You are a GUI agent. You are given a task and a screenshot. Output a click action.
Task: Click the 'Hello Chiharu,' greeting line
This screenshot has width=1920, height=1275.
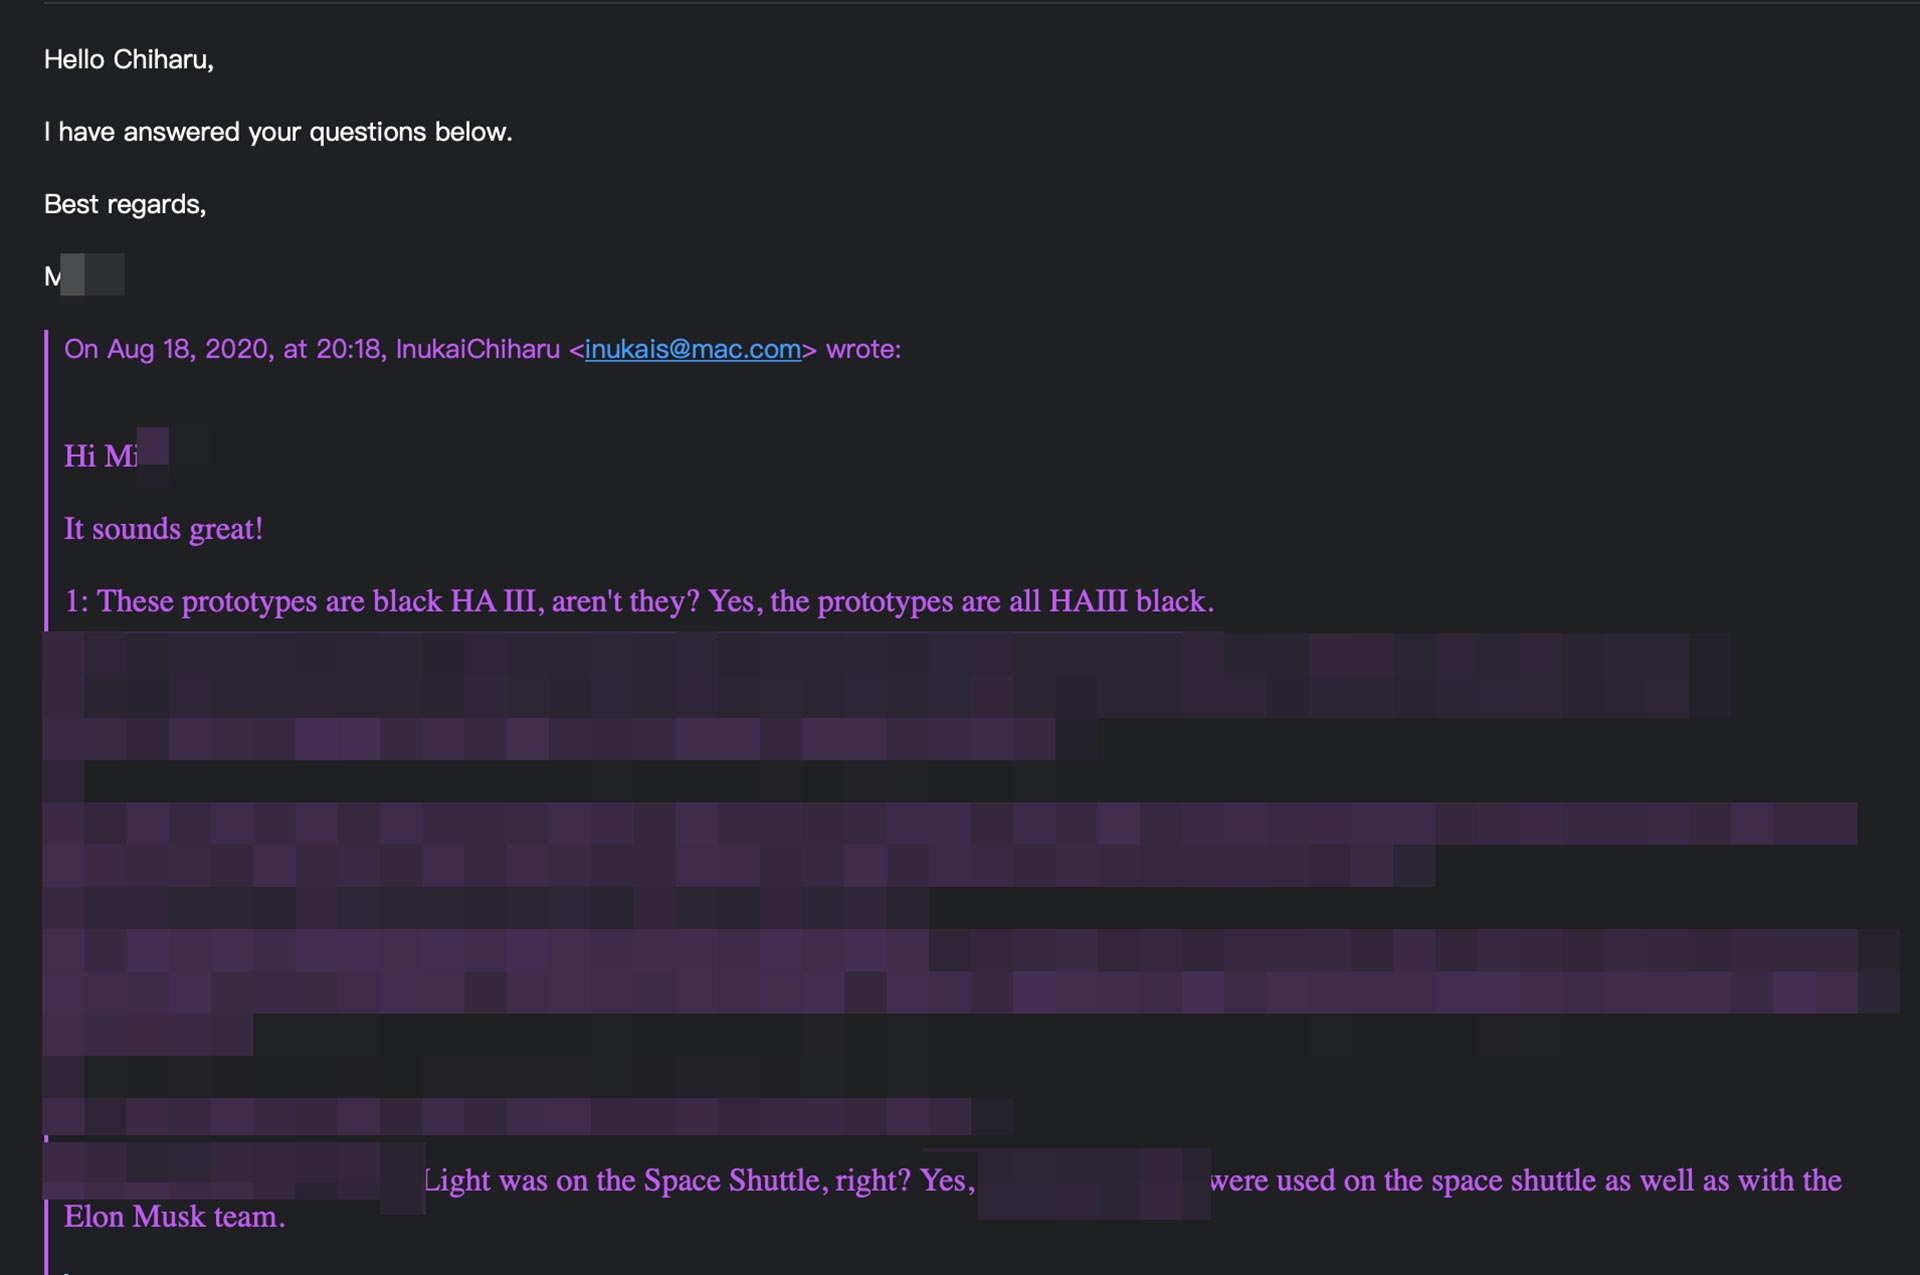[129, 59]
